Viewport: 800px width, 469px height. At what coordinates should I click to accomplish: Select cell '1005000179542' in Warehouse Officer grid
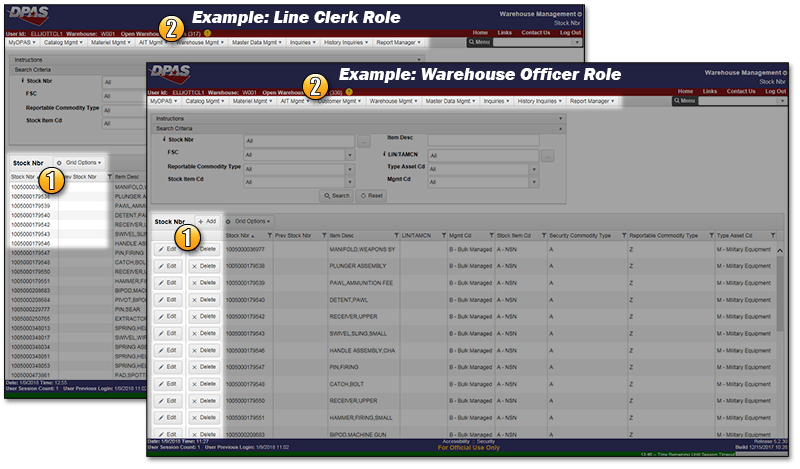(x=245, y=317)
